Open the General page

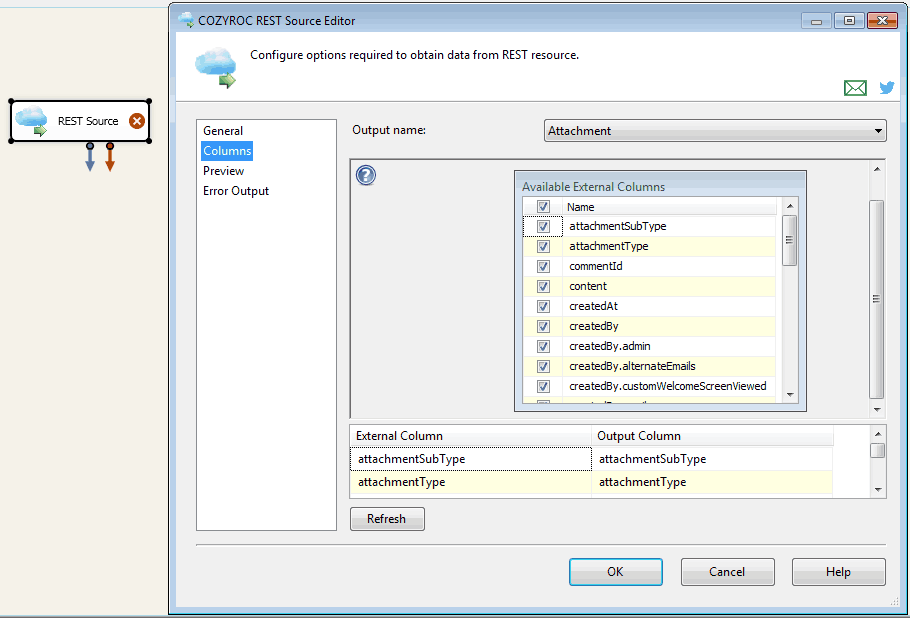(223, 131)
